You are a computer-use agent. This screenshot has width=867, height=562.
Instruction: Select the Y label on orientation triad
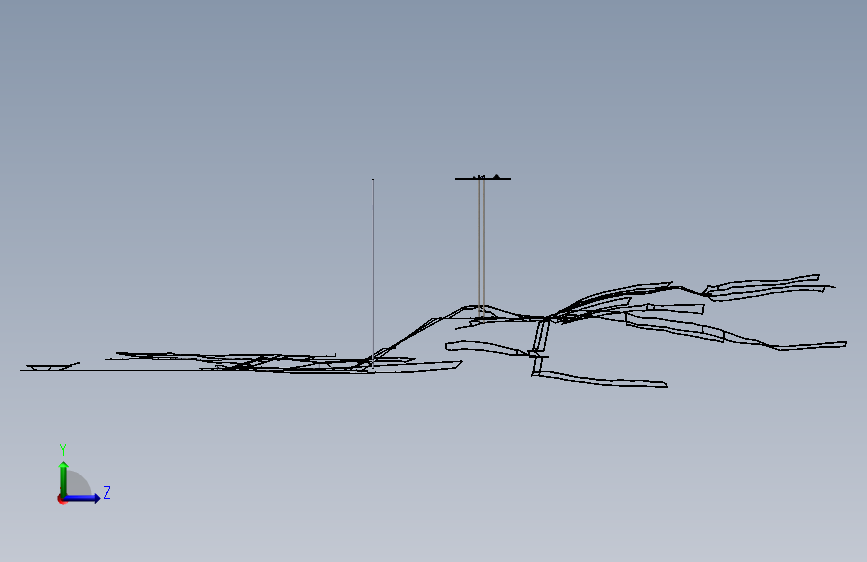pyautogui.click(x=63, y=449)
